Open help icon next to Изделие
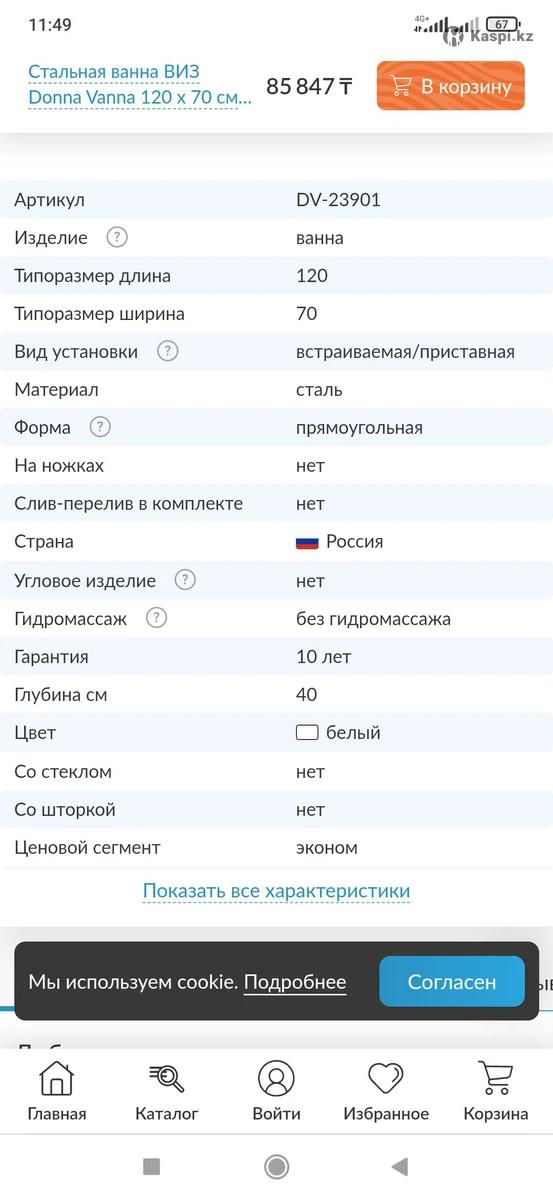This screenshot has height=1200, width=553. 117,238
